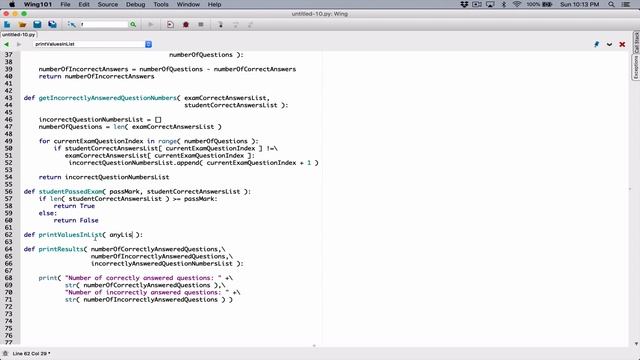Click the Wi-Fi menu bar icon

coord(517,4)
